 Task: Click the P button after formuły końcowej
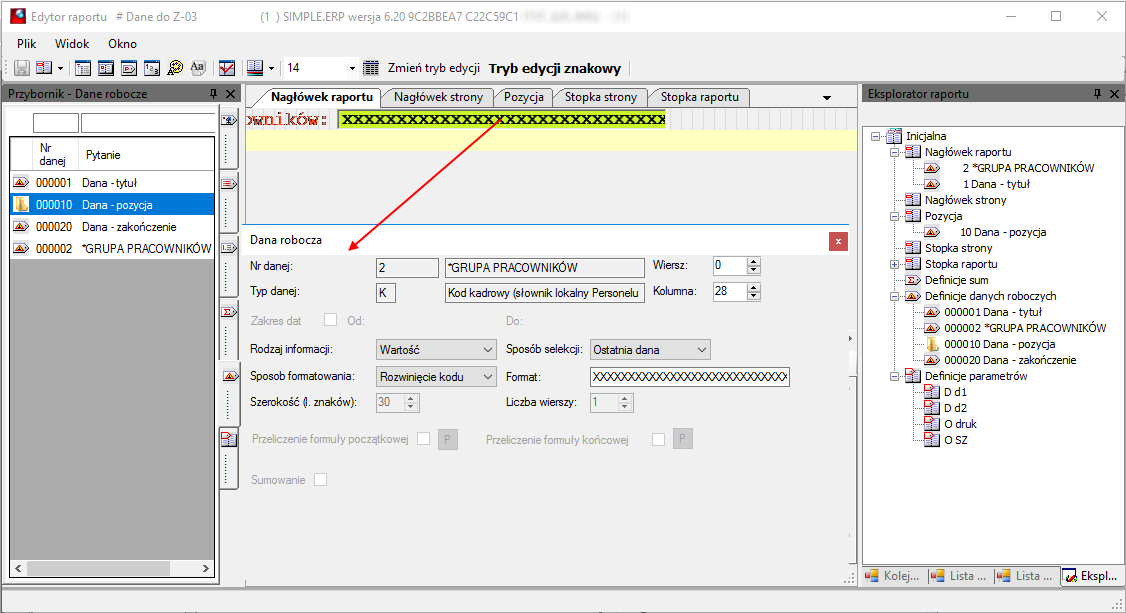click(x=682, y=439)
